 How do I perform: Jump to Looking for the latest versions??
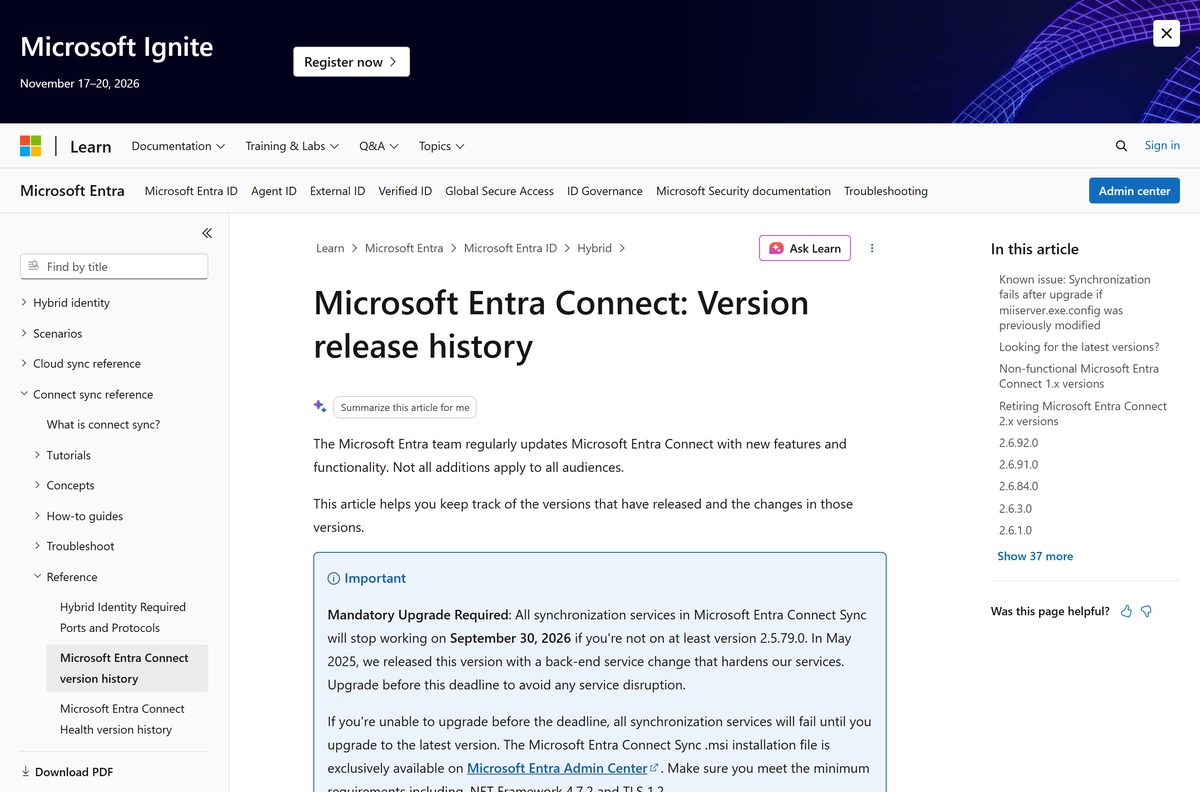(x=1079, y=347)
